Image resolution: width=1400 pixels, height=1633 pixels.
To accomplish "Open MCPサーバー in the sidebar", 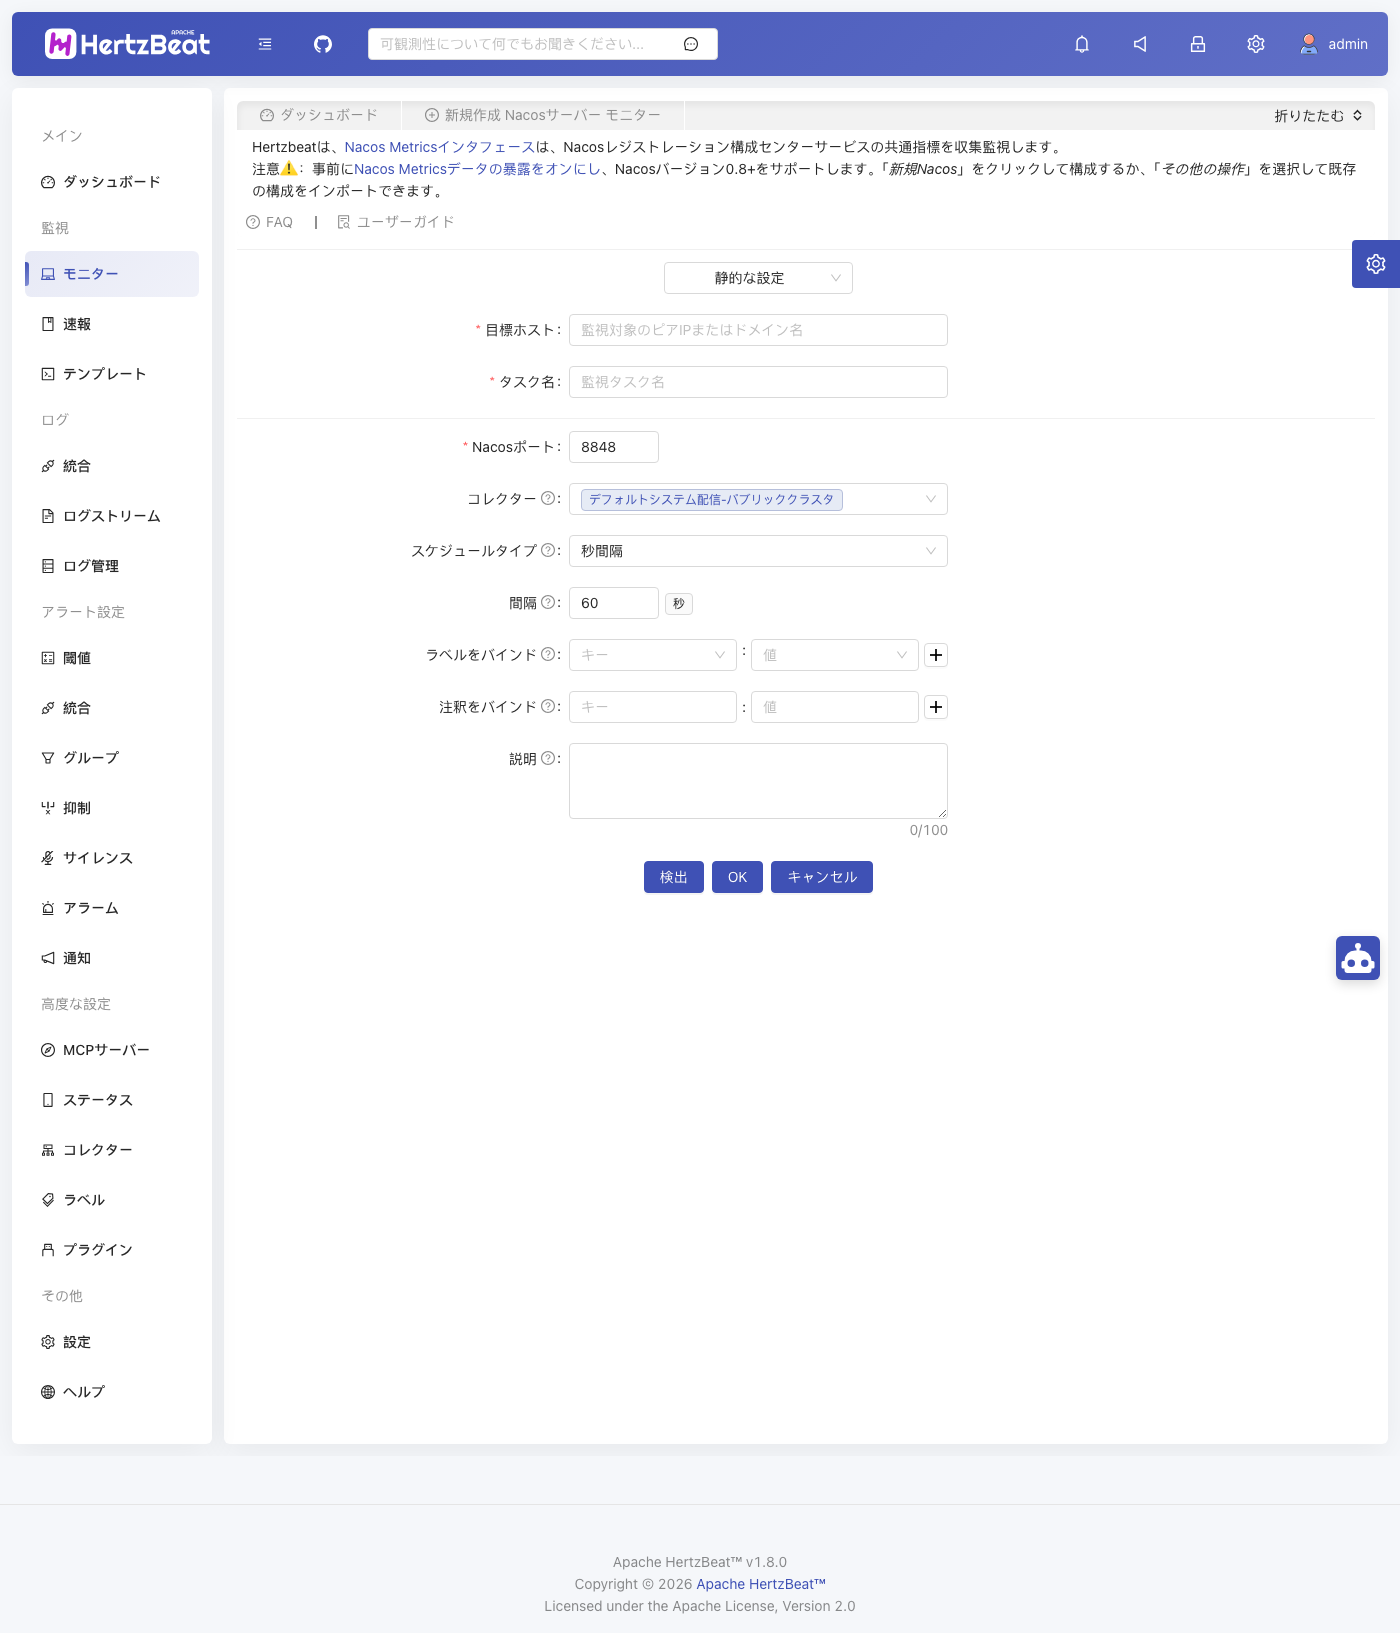I will tap(112, 1050).
